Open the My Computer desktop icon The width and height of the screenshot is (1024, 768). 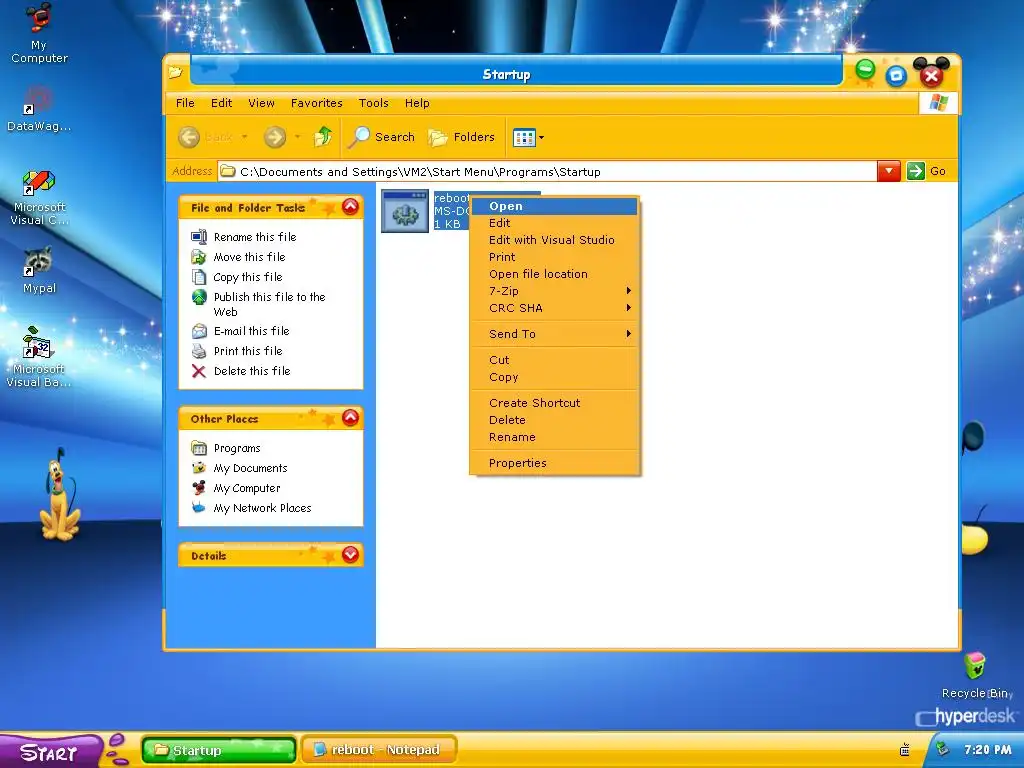click(x=39, y=33)
